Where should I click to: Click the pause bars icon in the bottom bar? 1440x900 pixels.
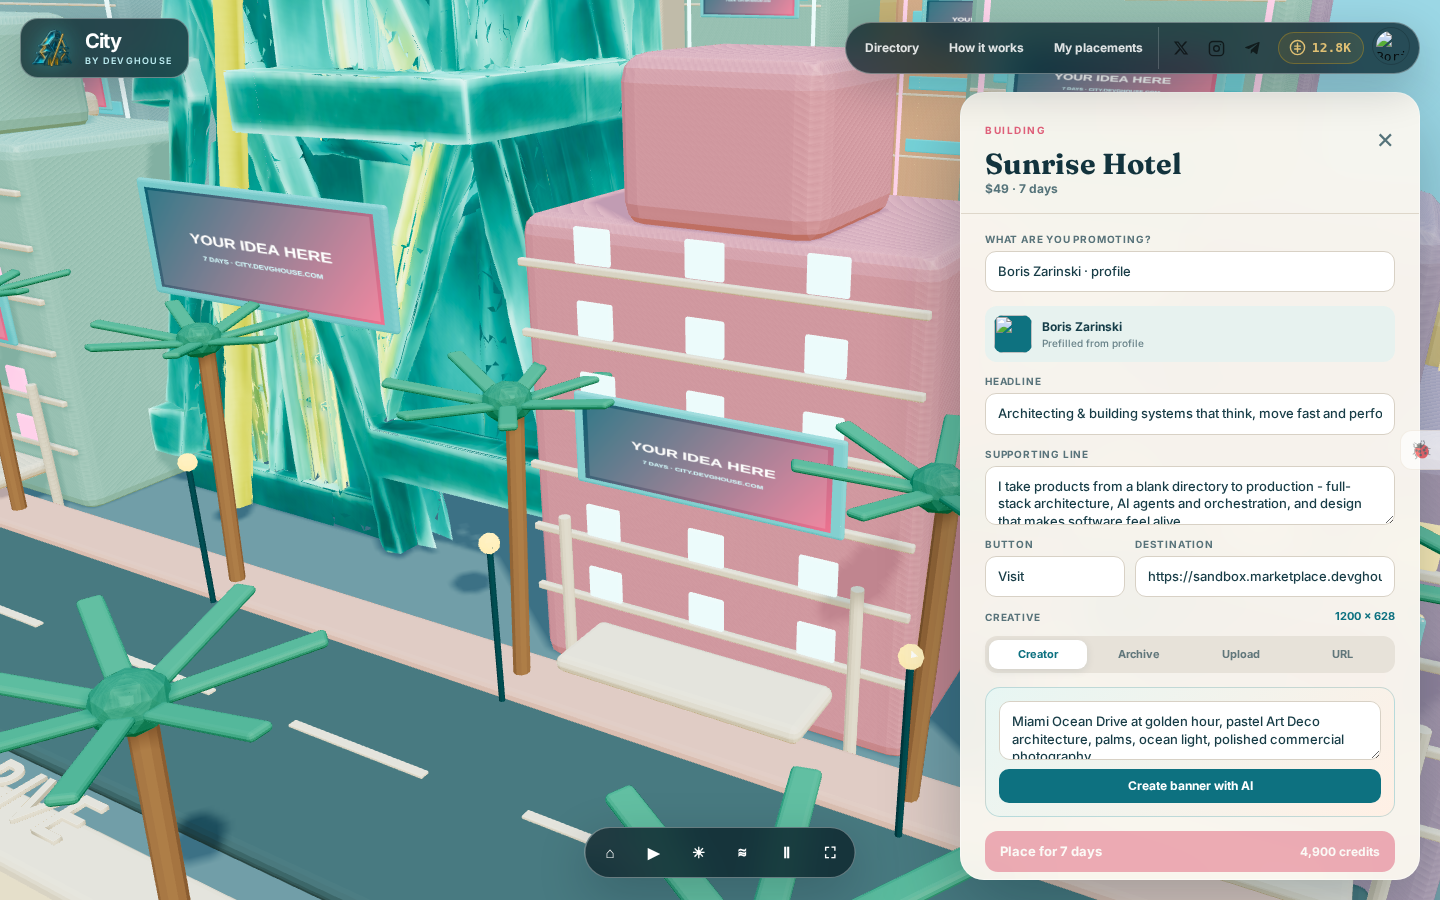786,853
